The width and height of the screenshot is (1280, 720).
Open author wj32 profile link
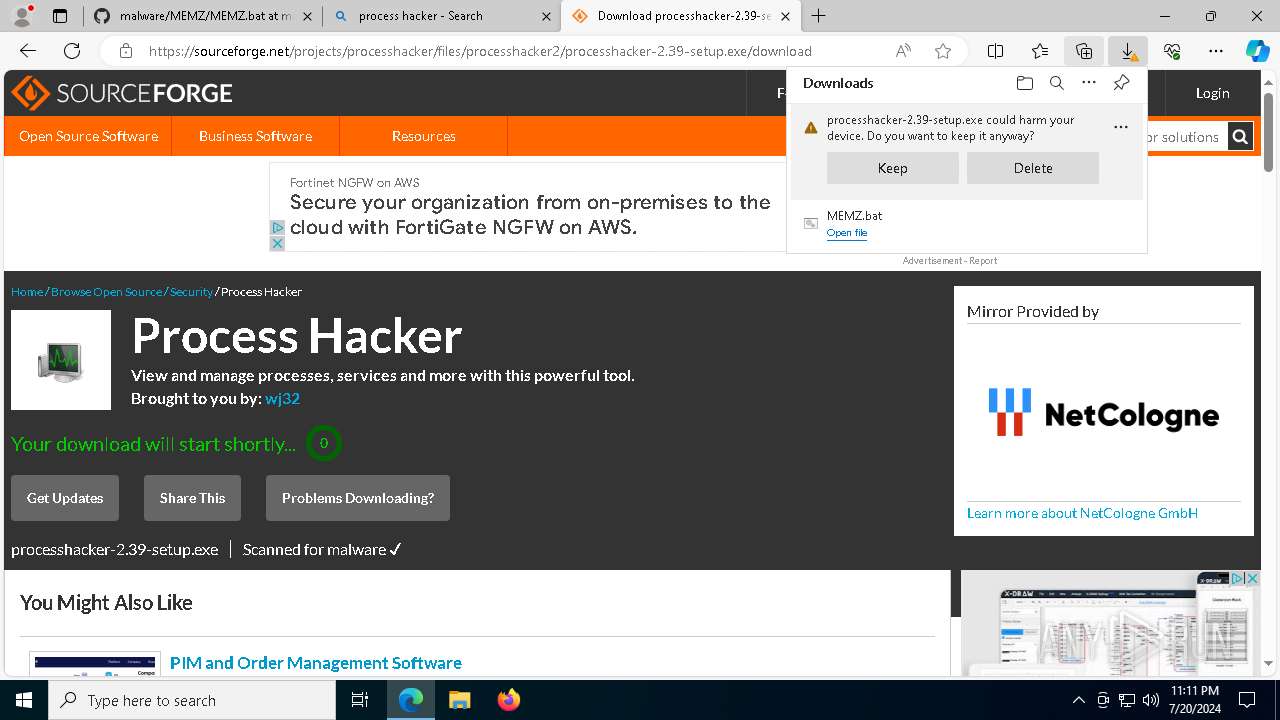point(282,398)
